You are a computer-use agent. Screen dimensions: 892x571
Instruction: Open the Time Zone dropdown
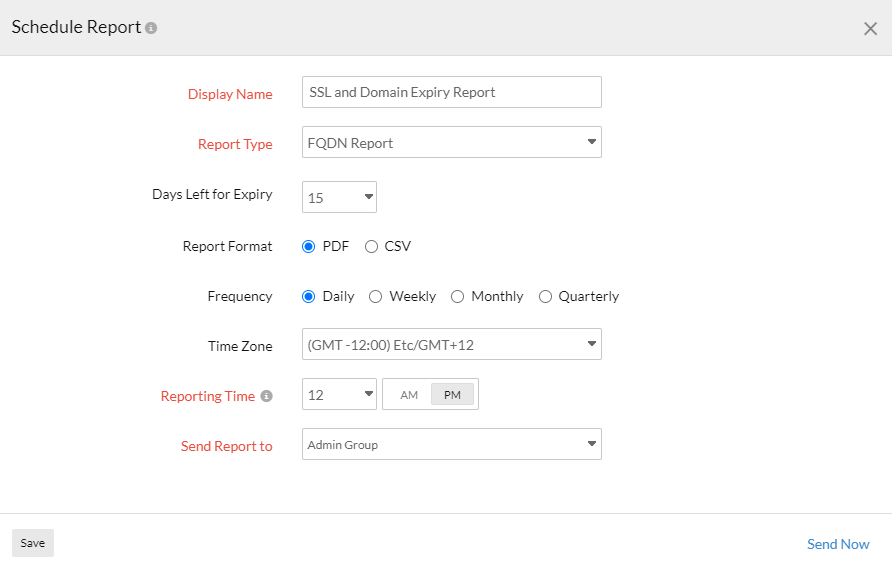pos(451,345)
